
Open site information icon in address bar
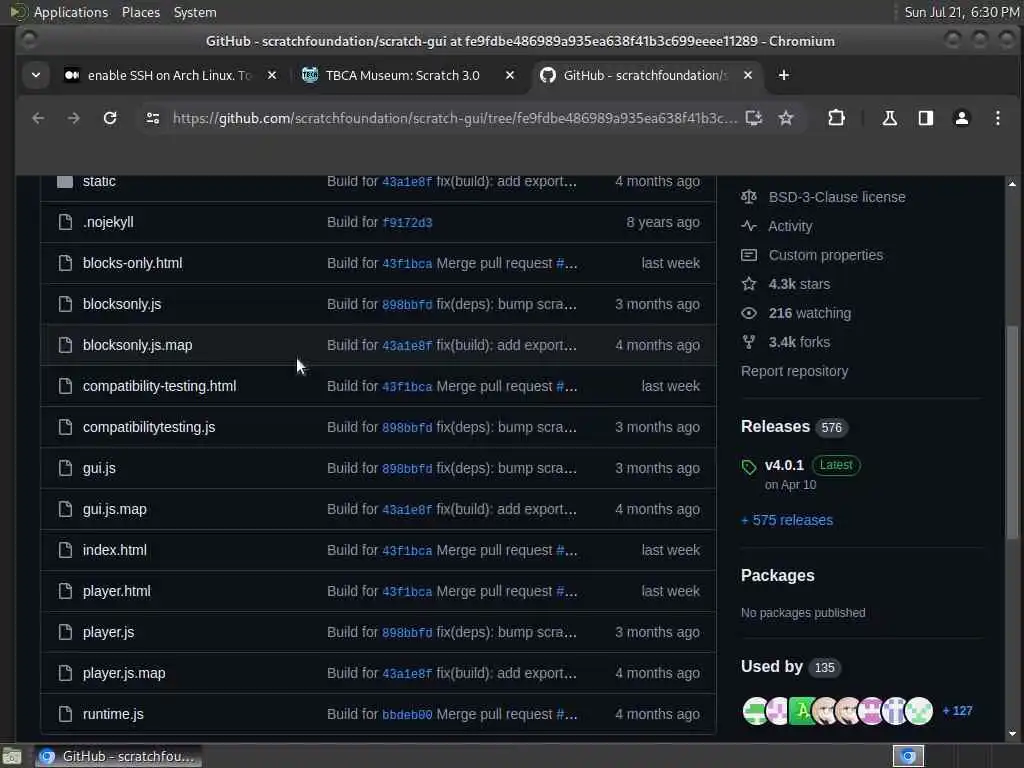pyautogui.click(x=153, y=118)
